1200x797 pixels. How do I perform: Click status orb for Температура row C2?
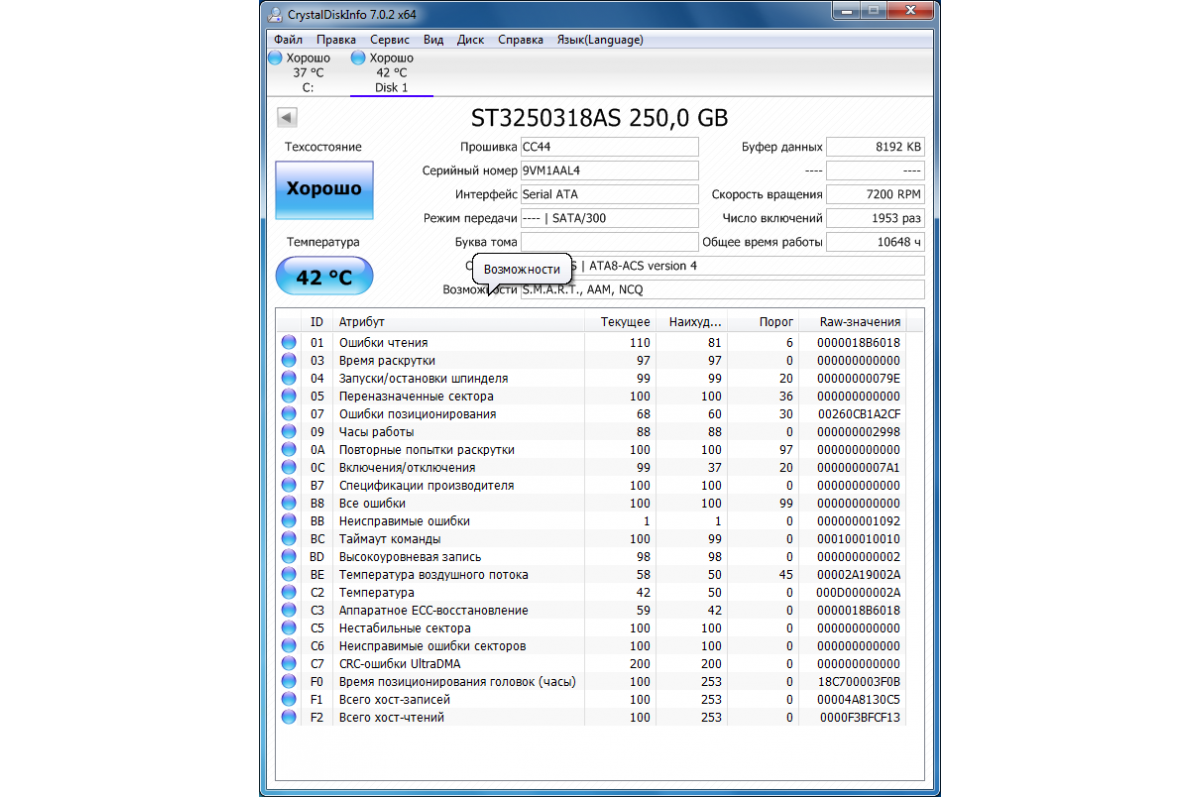point(289,592)
